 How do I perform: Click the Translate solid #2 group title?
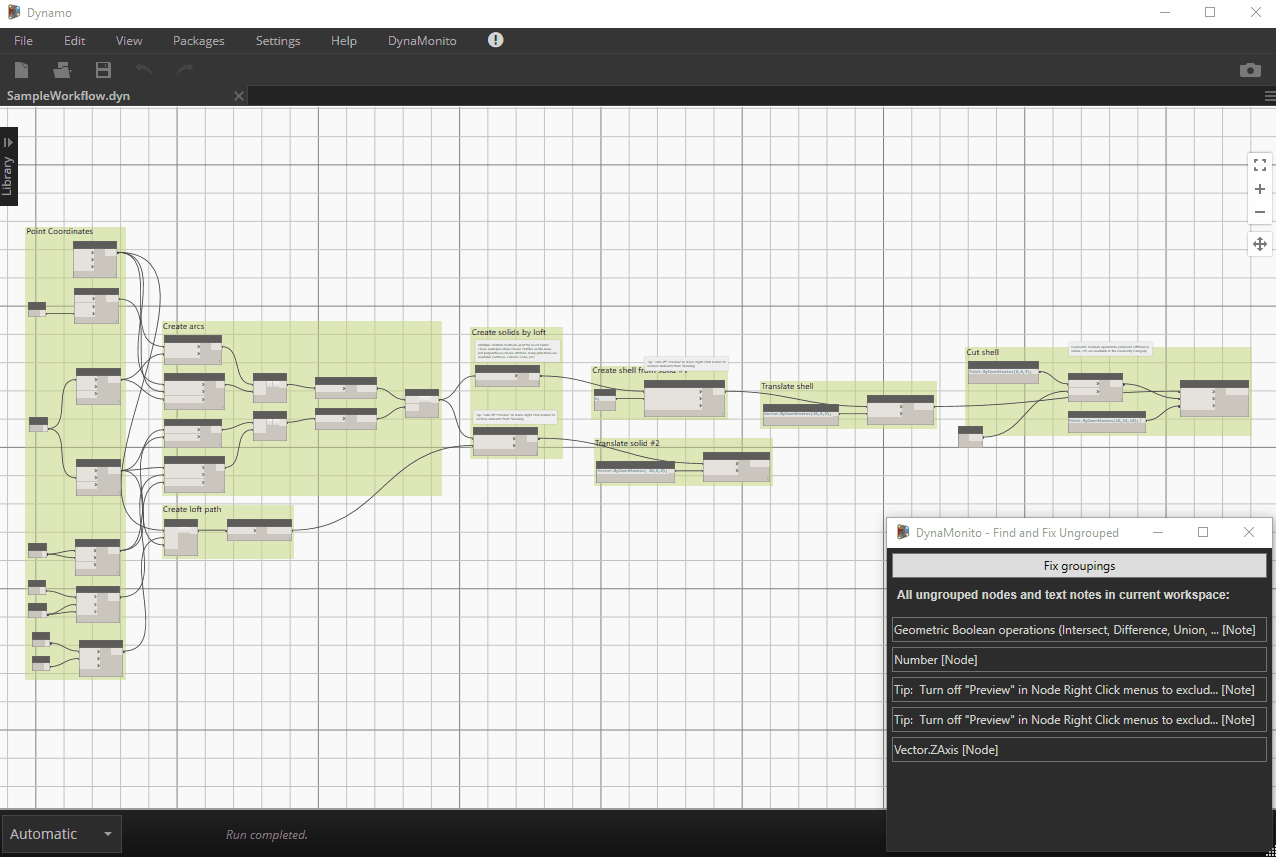pyautogui.click(x=627, y=442)
